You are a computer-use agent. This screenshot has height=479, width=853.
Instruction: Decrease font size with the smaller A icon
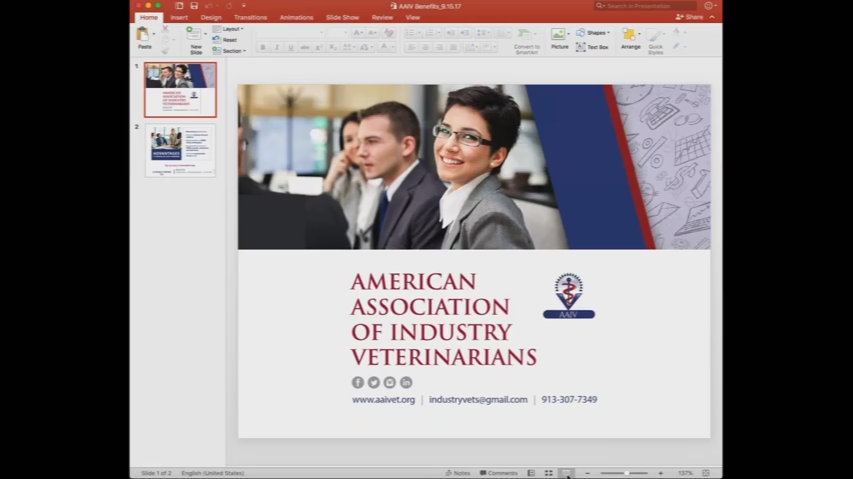click(x=372, y=33)
